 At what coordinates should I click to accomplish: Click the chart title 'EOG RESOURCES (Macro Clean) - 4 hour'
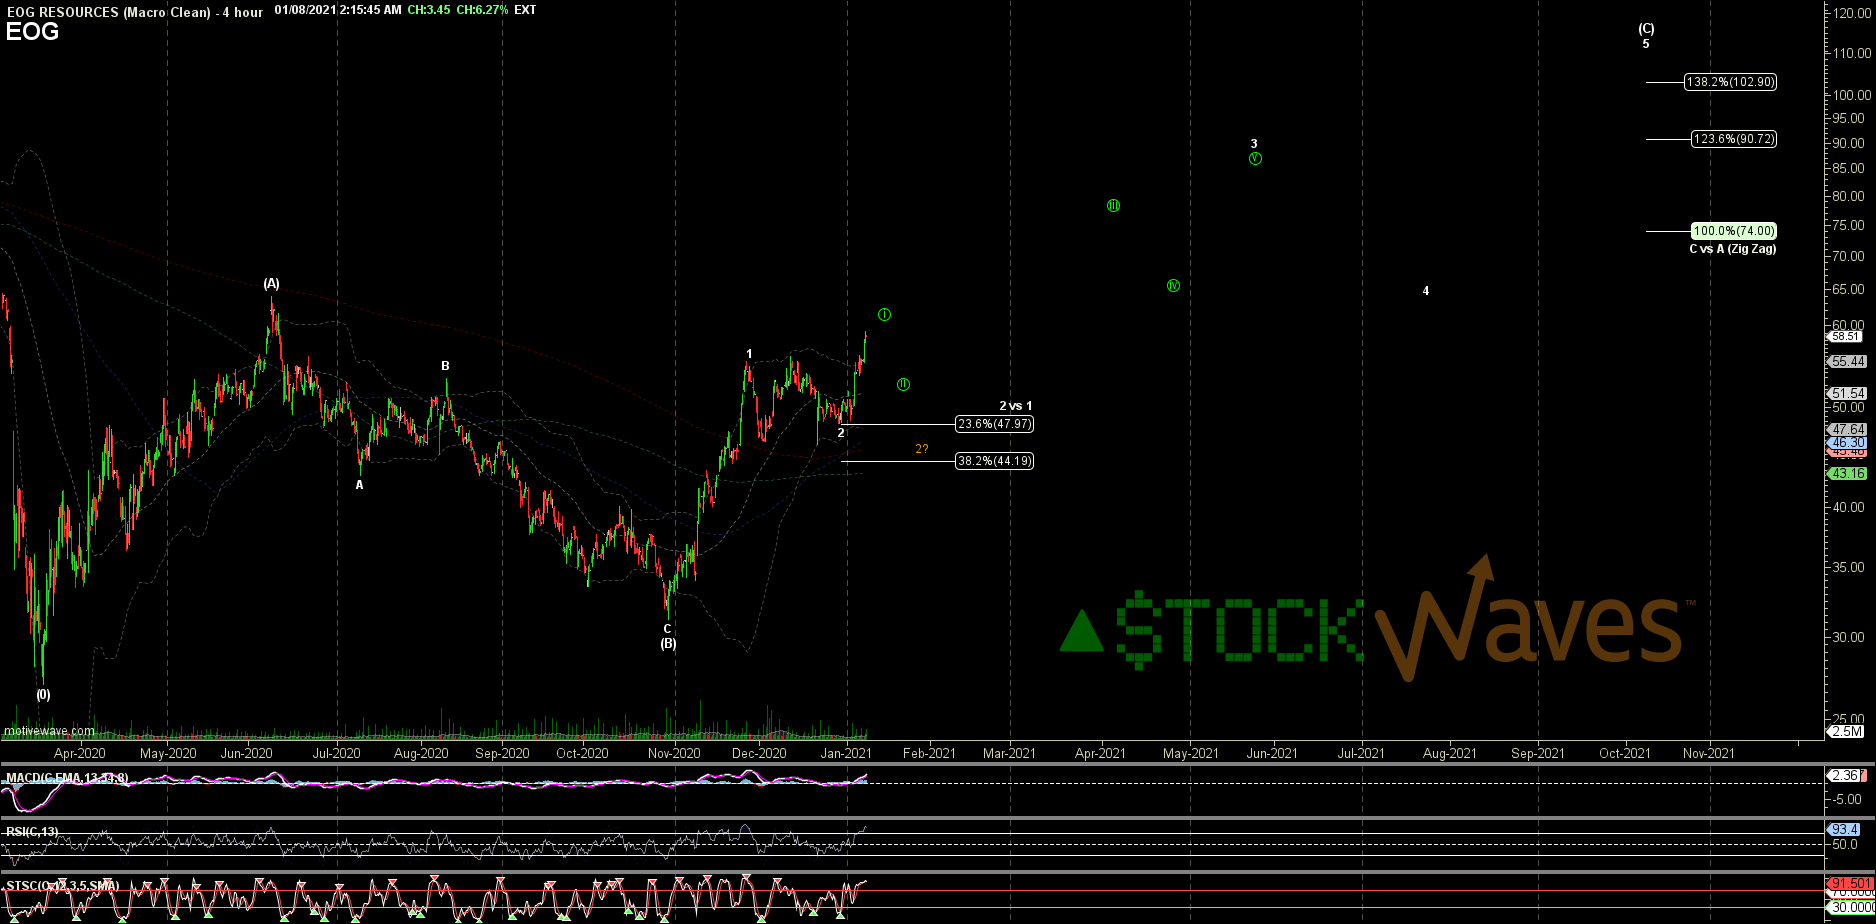click(134, 11)
